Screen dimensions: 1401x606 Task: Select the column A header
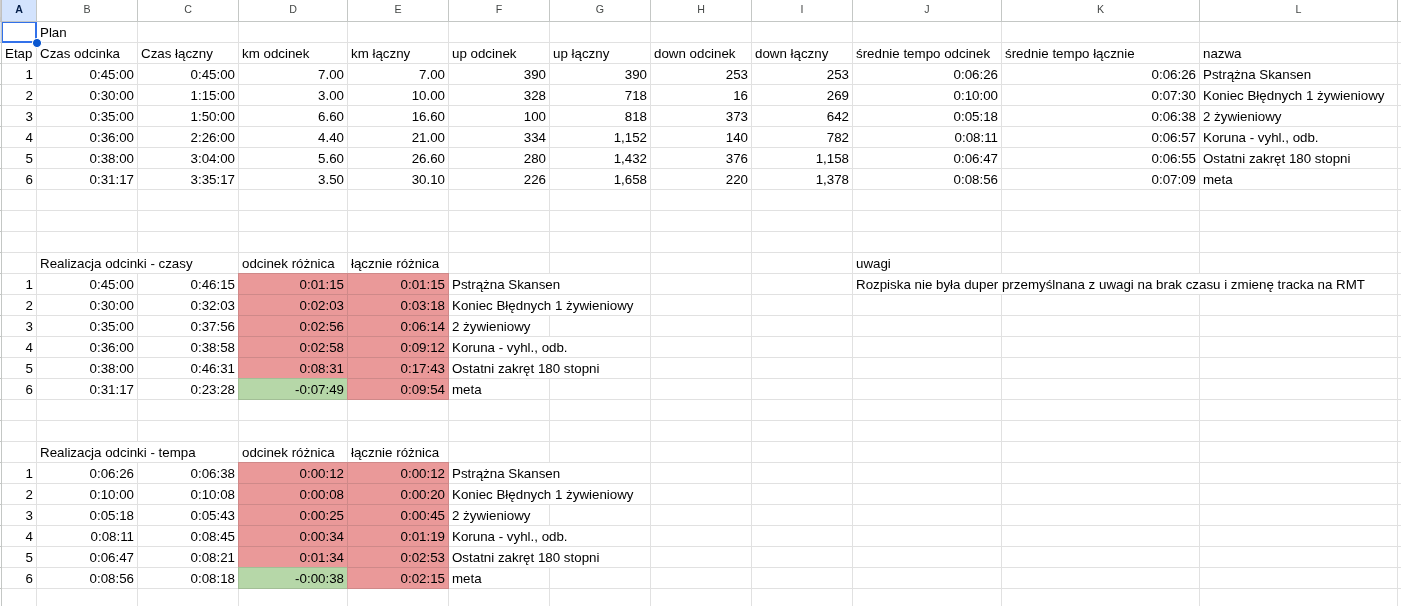tap(19, 10)
